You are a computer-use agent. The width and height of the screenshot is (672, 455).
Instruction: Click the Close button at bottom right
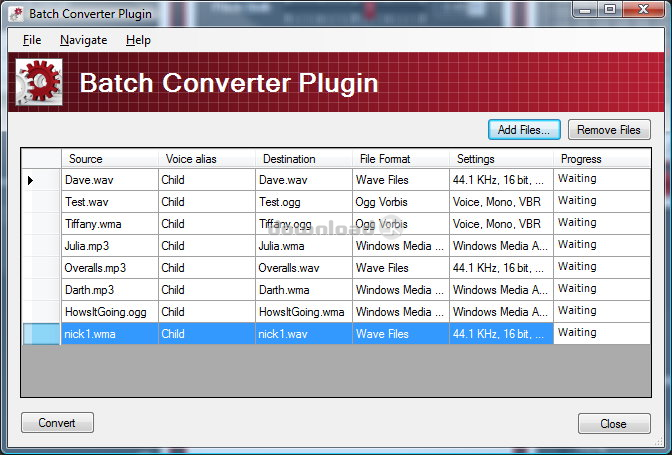[x=613, y=424]
